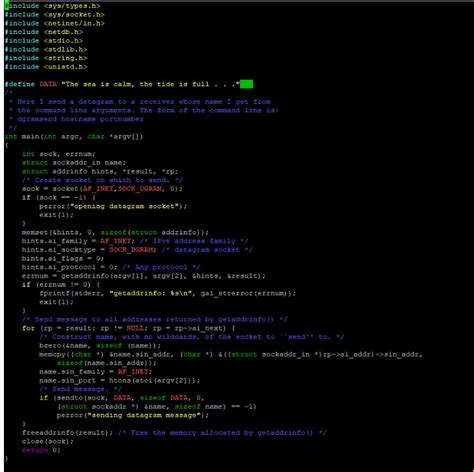
Task: Click the line 'close(sock);'
Action: 48,441
